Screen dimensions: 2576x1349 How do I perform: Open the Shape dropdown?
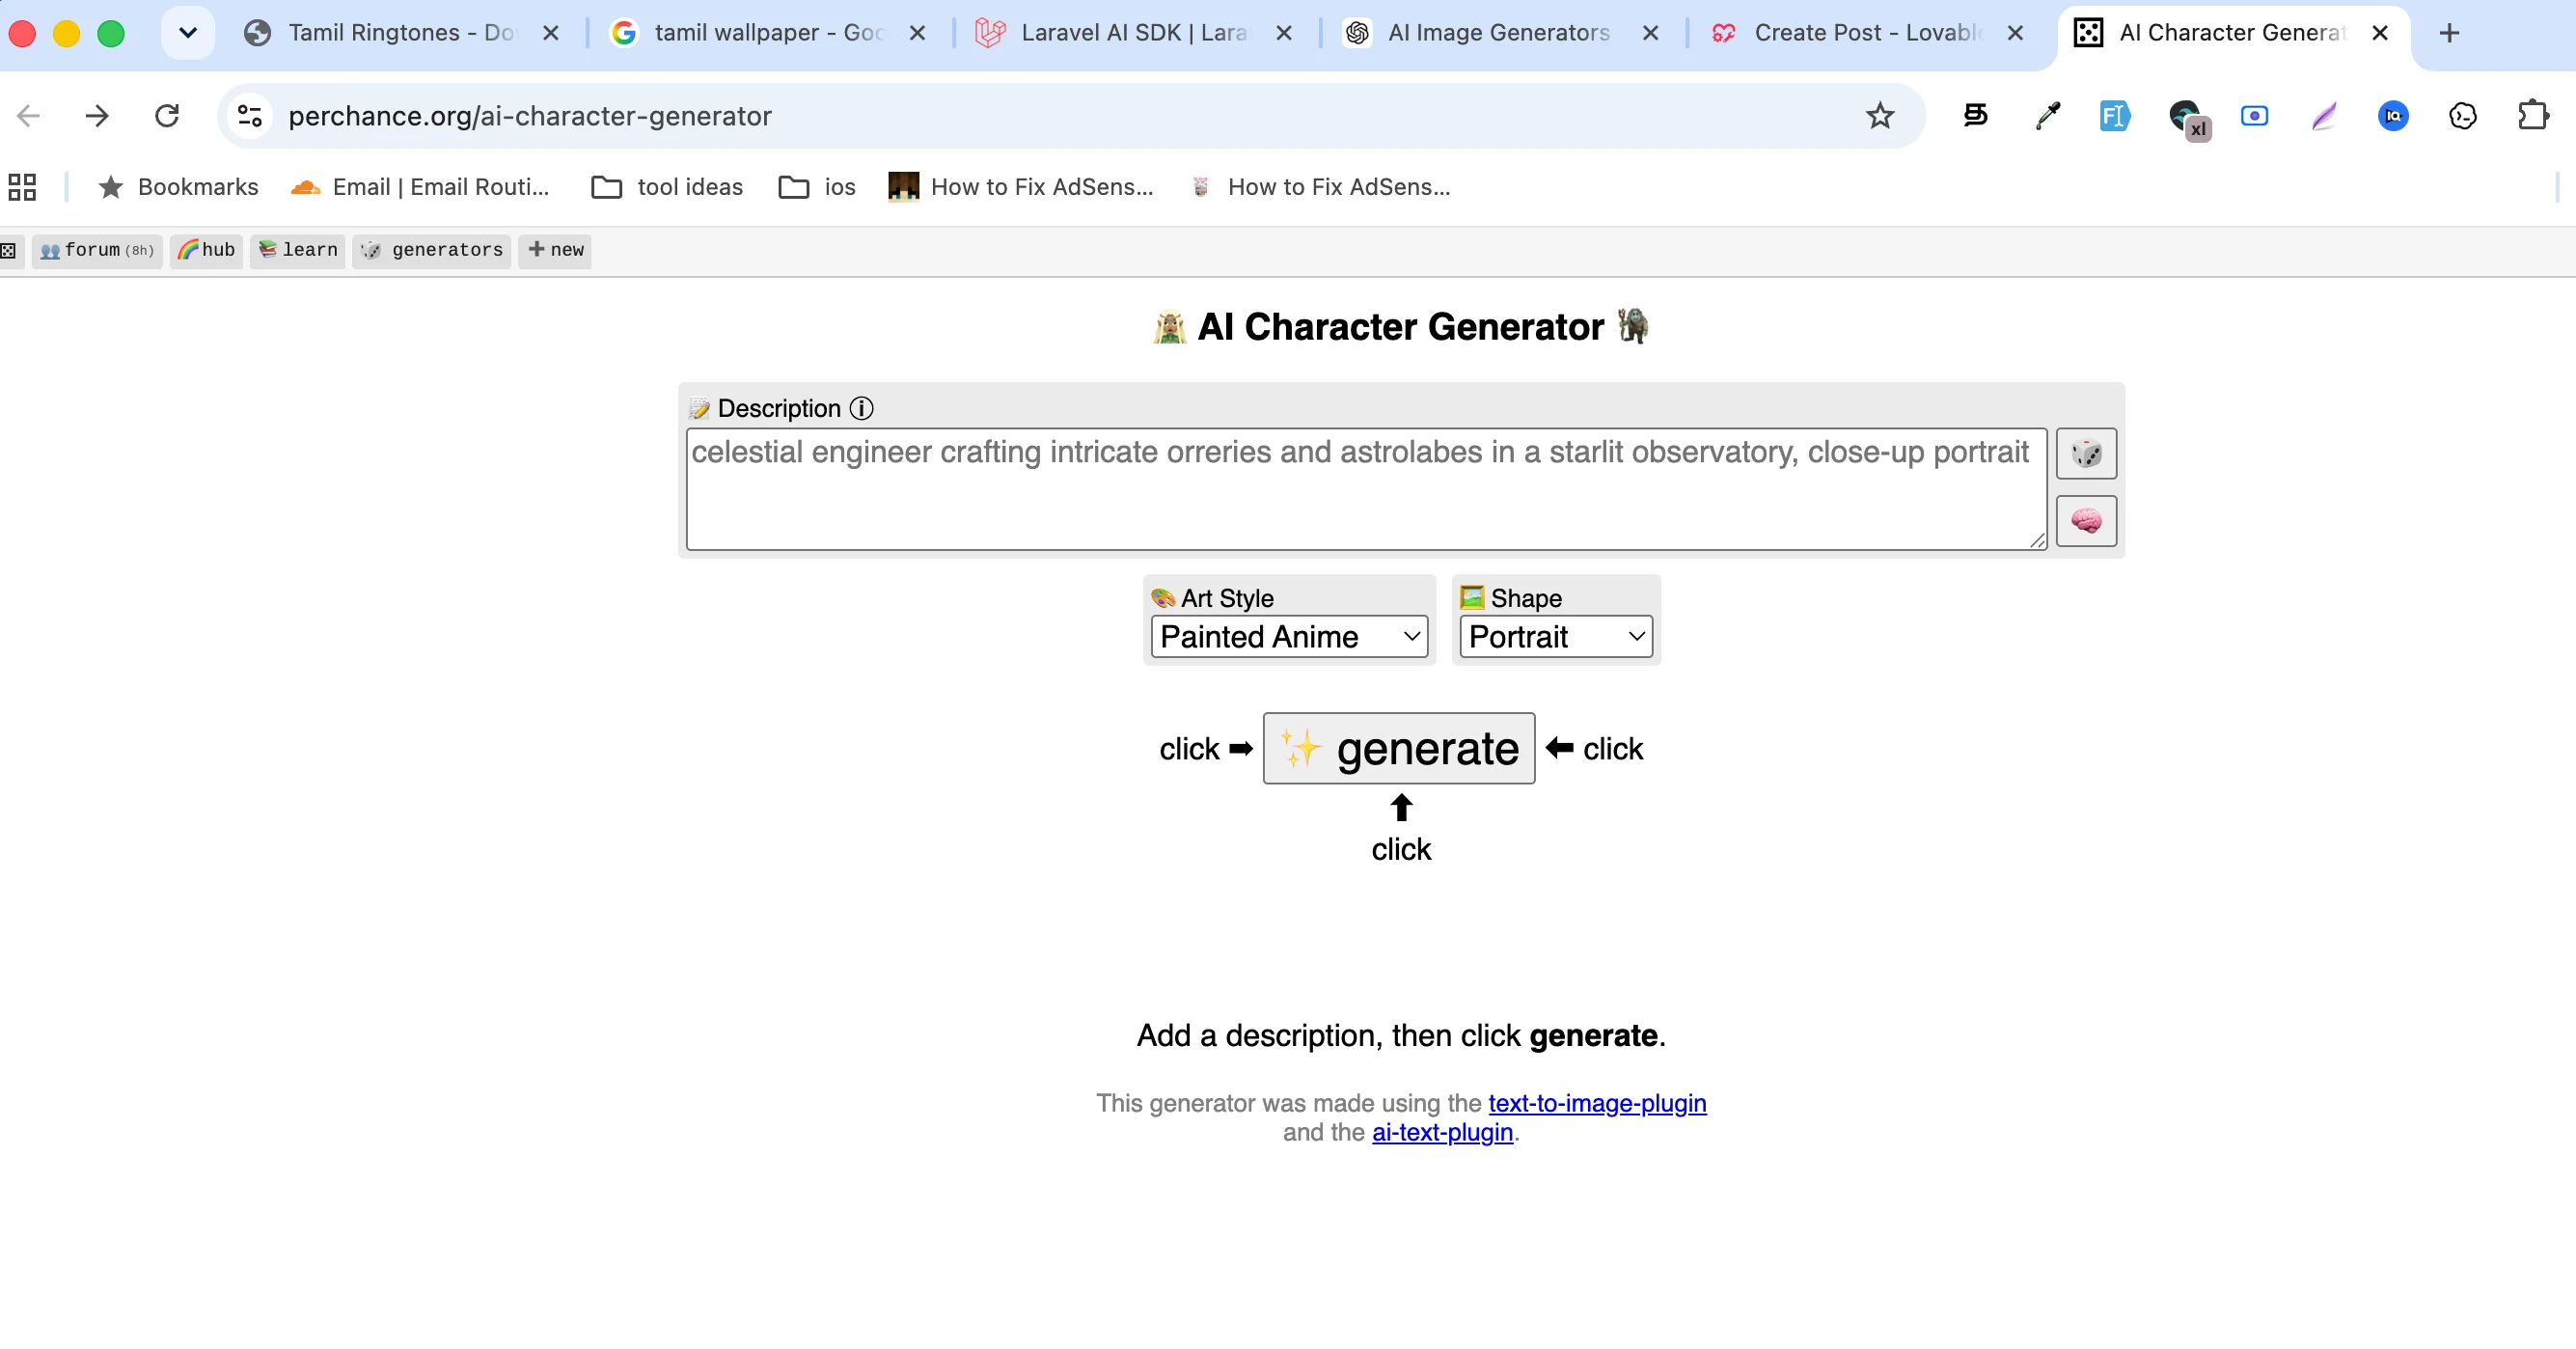coord(1555,636)
